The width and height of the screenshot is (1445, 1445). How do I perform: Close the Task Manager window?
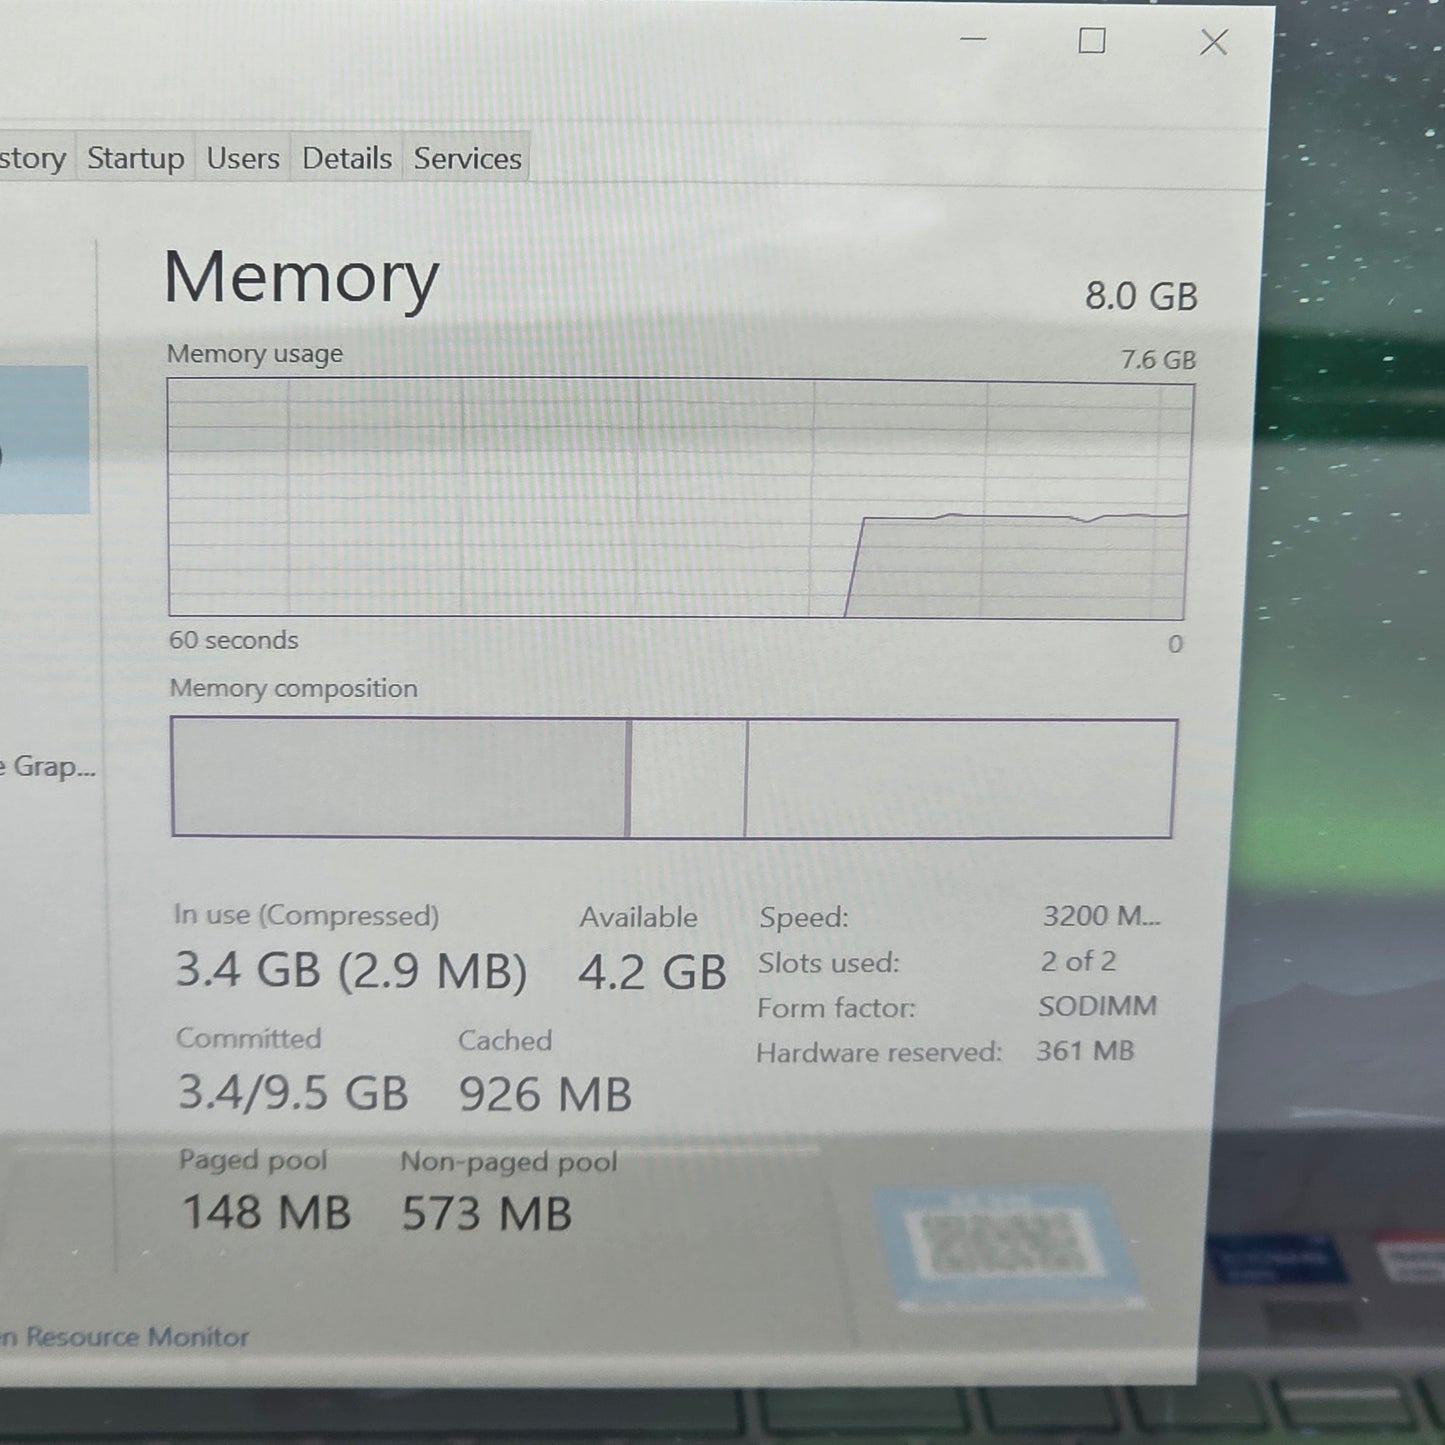pos(1213,42)
